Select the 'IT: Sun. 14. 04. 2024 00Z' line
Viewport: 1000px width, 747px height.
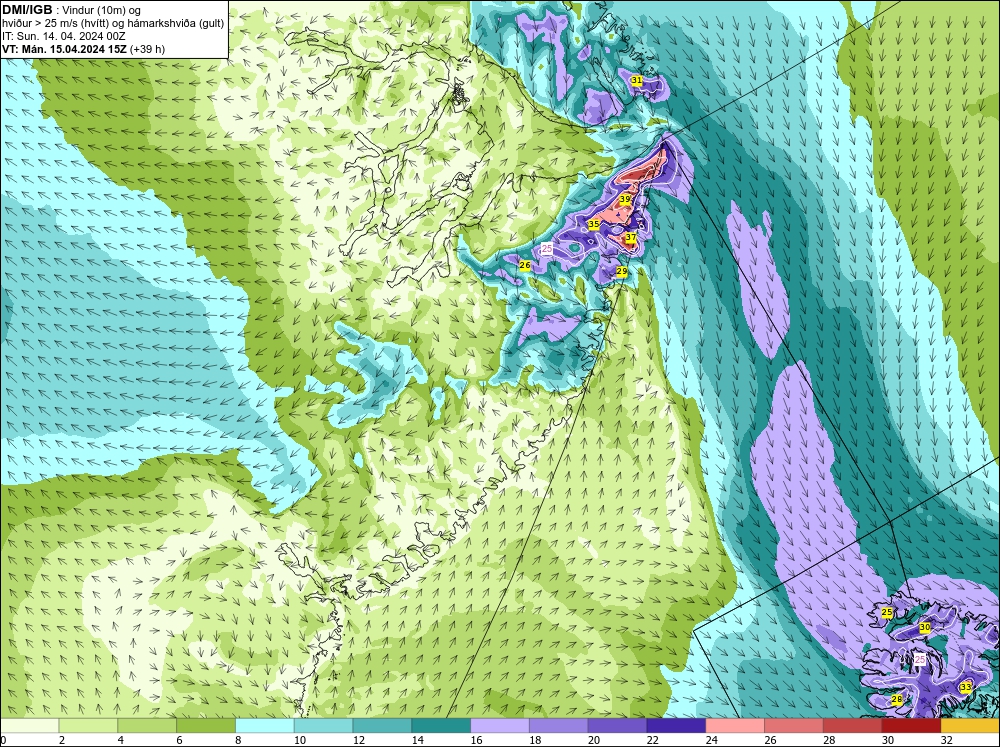(64, 36)
